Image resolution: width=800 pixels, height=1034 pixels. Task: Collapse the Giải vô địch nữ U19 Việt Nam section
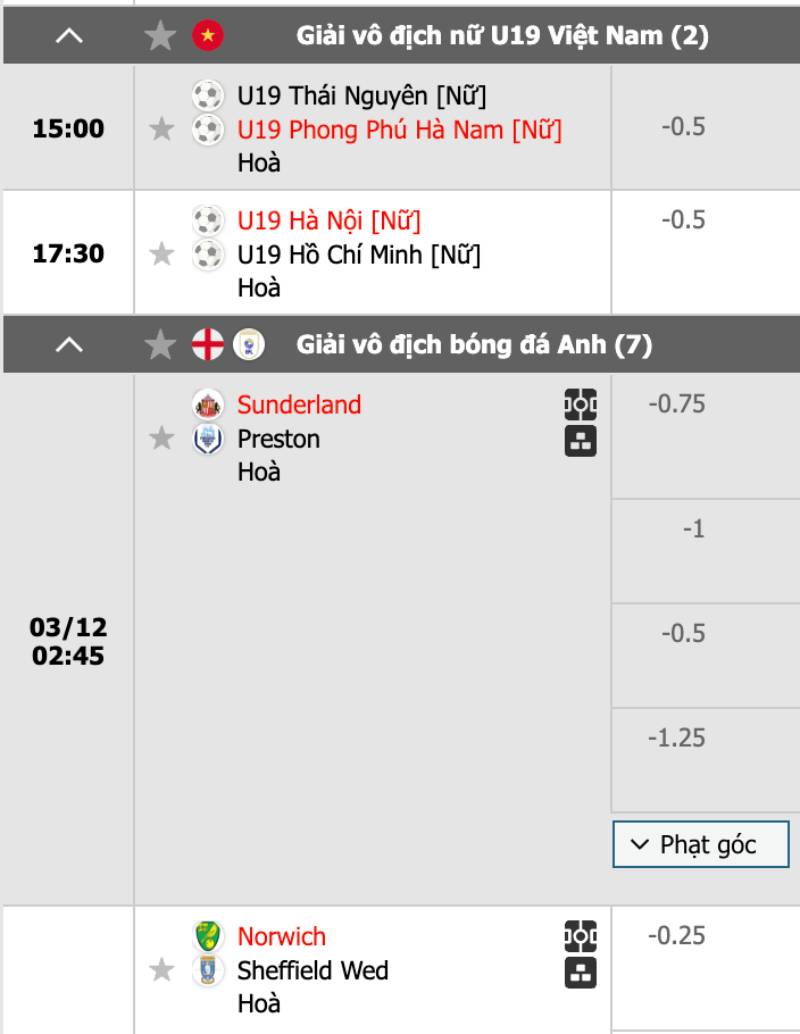coord(68,37)
